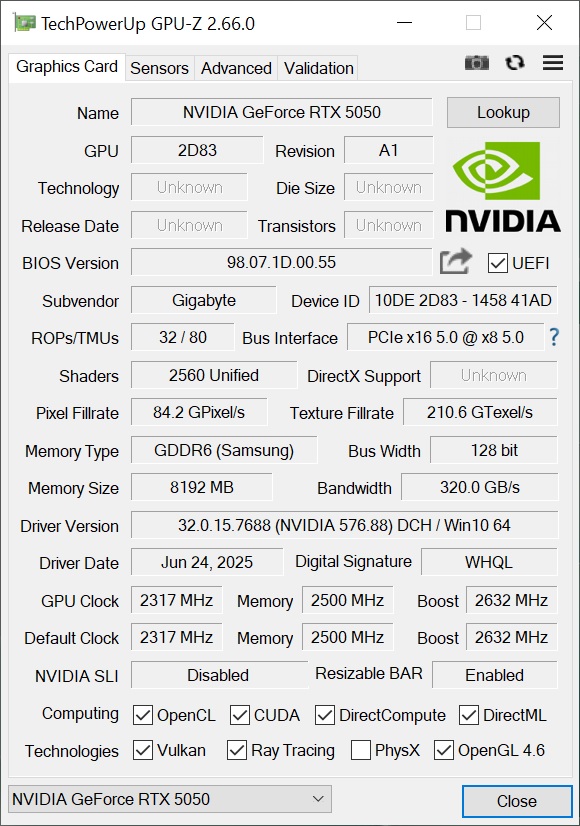Toggle the PhysX checkbox
Image resolution: width=580 pixels, height=826 pixels.
361,750
